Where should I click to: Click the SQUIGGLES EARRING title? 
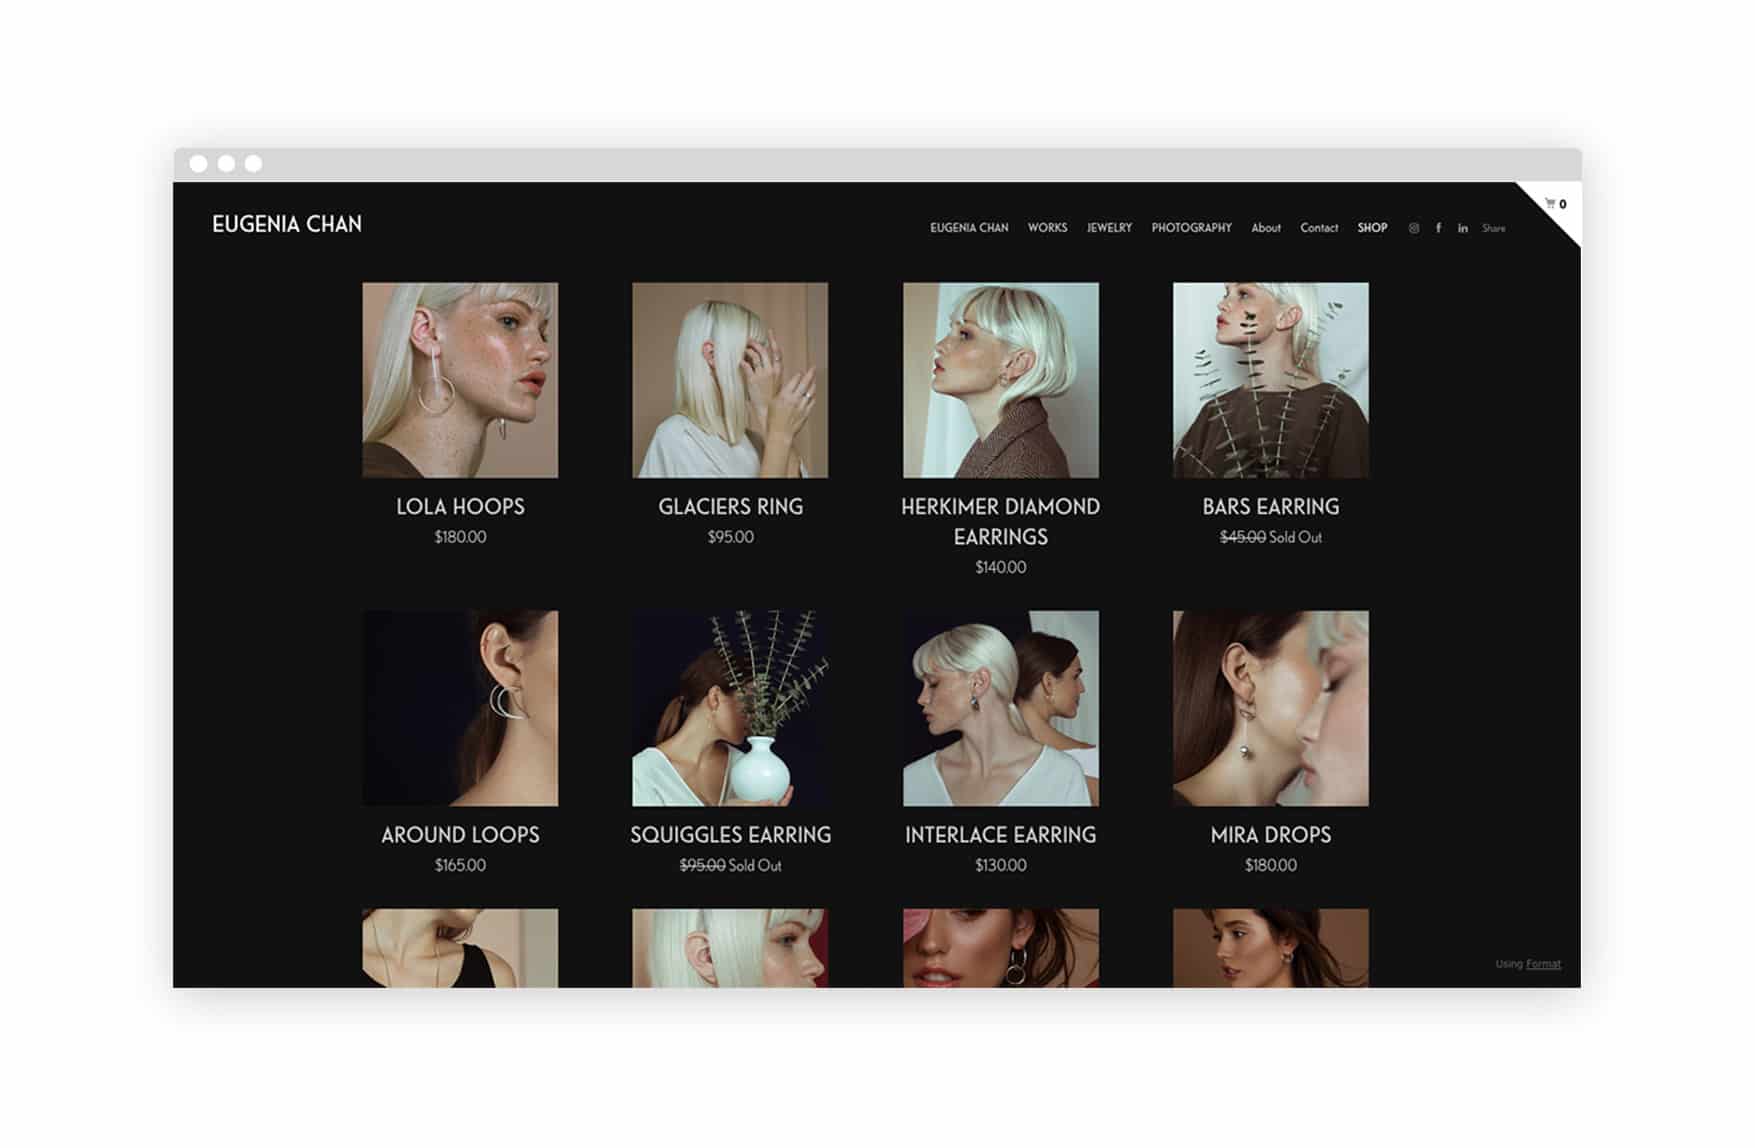click(x=730, y=835)
